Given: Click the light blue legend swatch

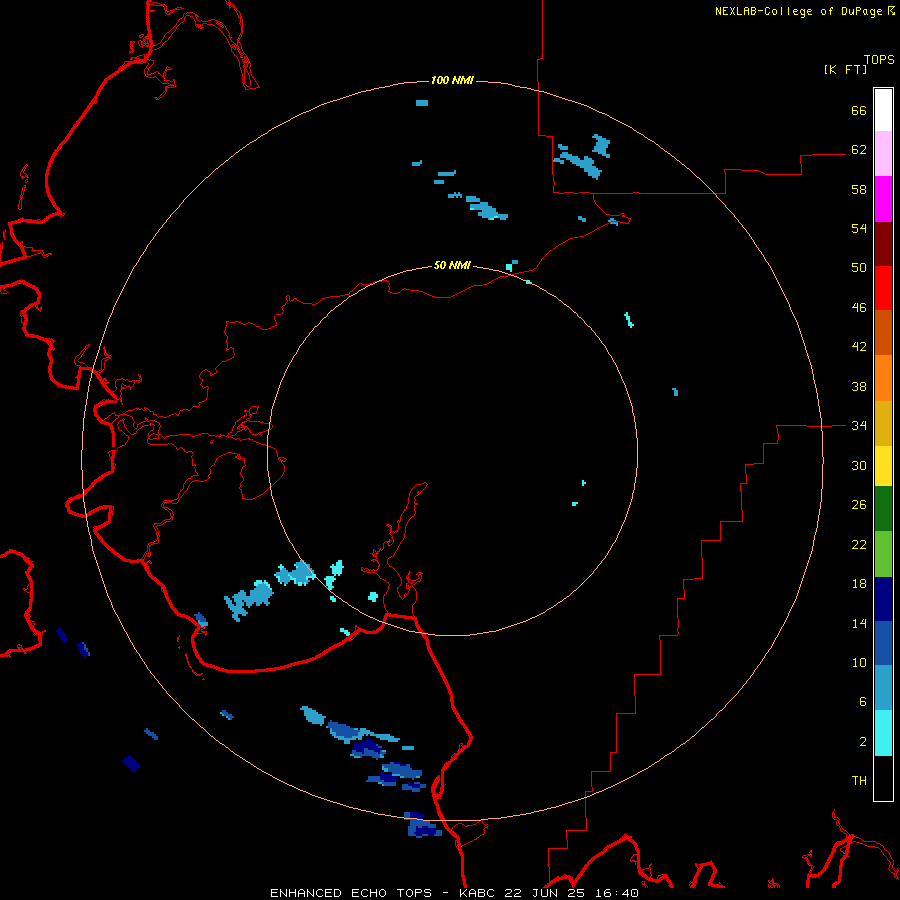Looking at the screenshot, I should click(883, 688).
